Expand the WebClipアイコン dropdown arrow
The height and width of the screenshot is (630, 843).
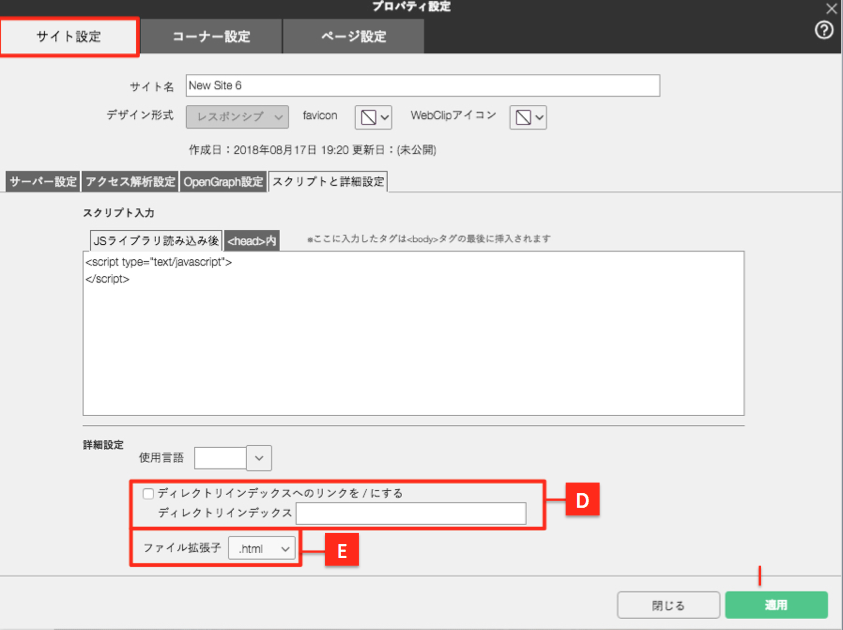coord(539,117)
